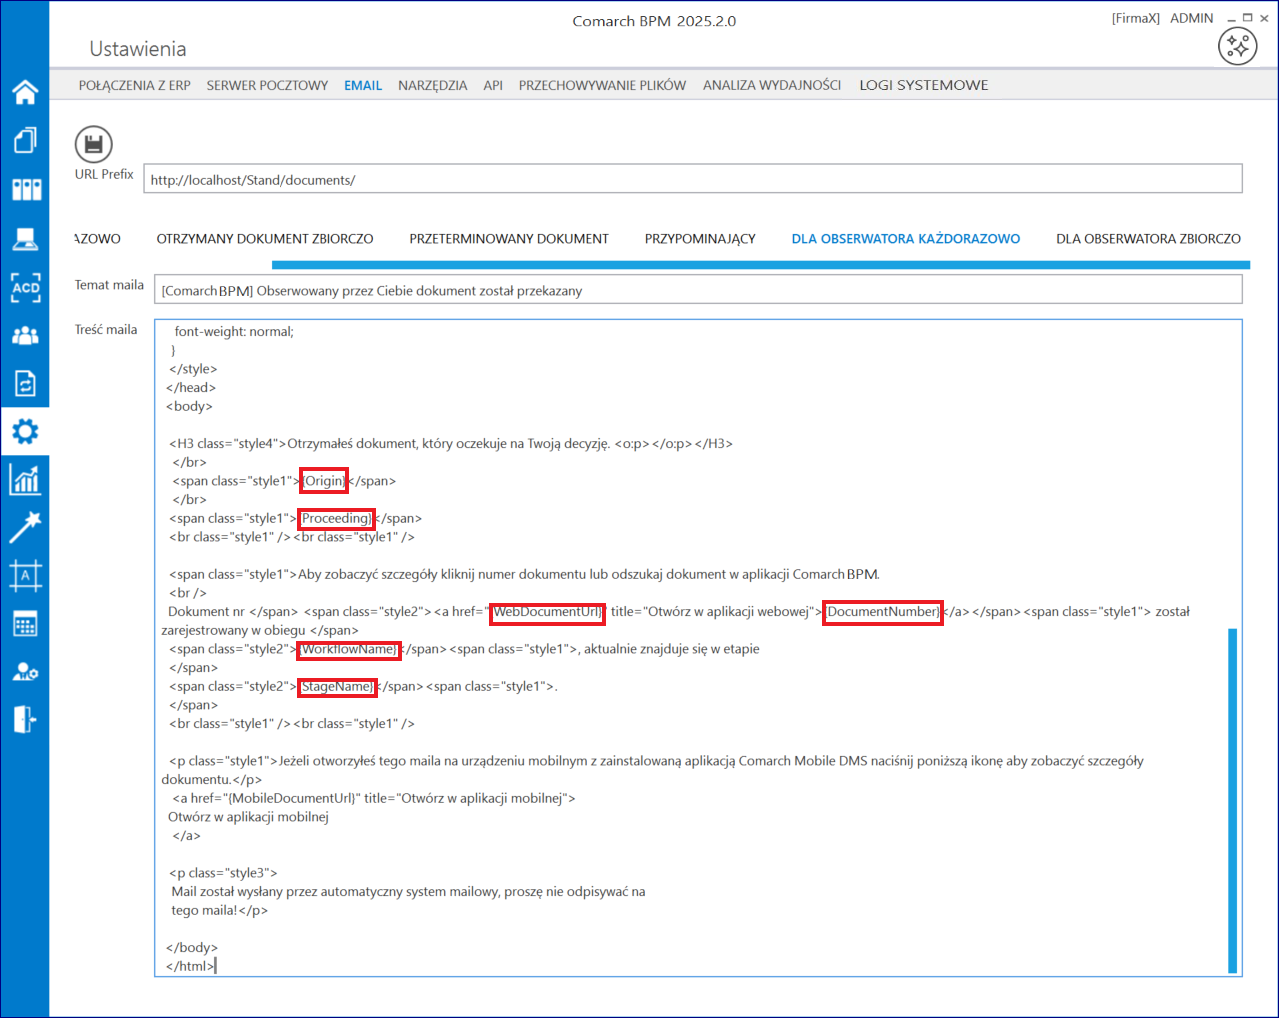Open the binders archive icon in sidebar
1279x1018 pixels.
click(25, 189)
